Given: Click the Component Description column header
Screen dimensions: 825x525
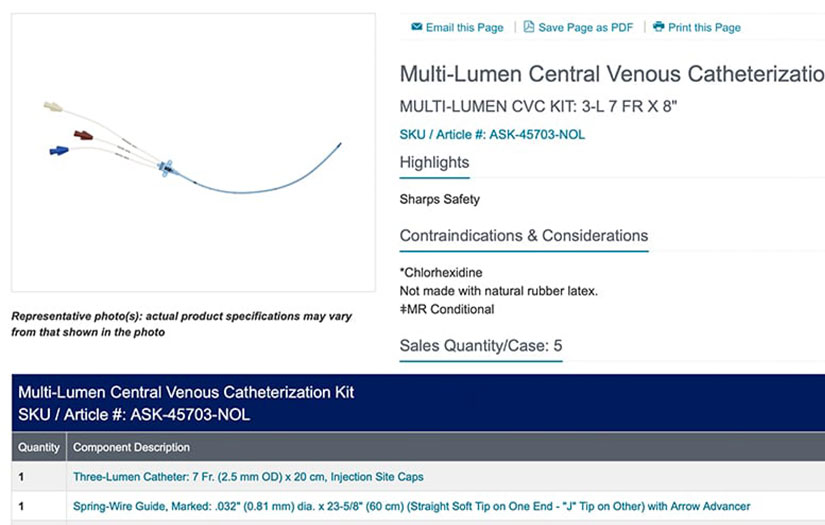Looking at the screenshot, I should (131, 447).
